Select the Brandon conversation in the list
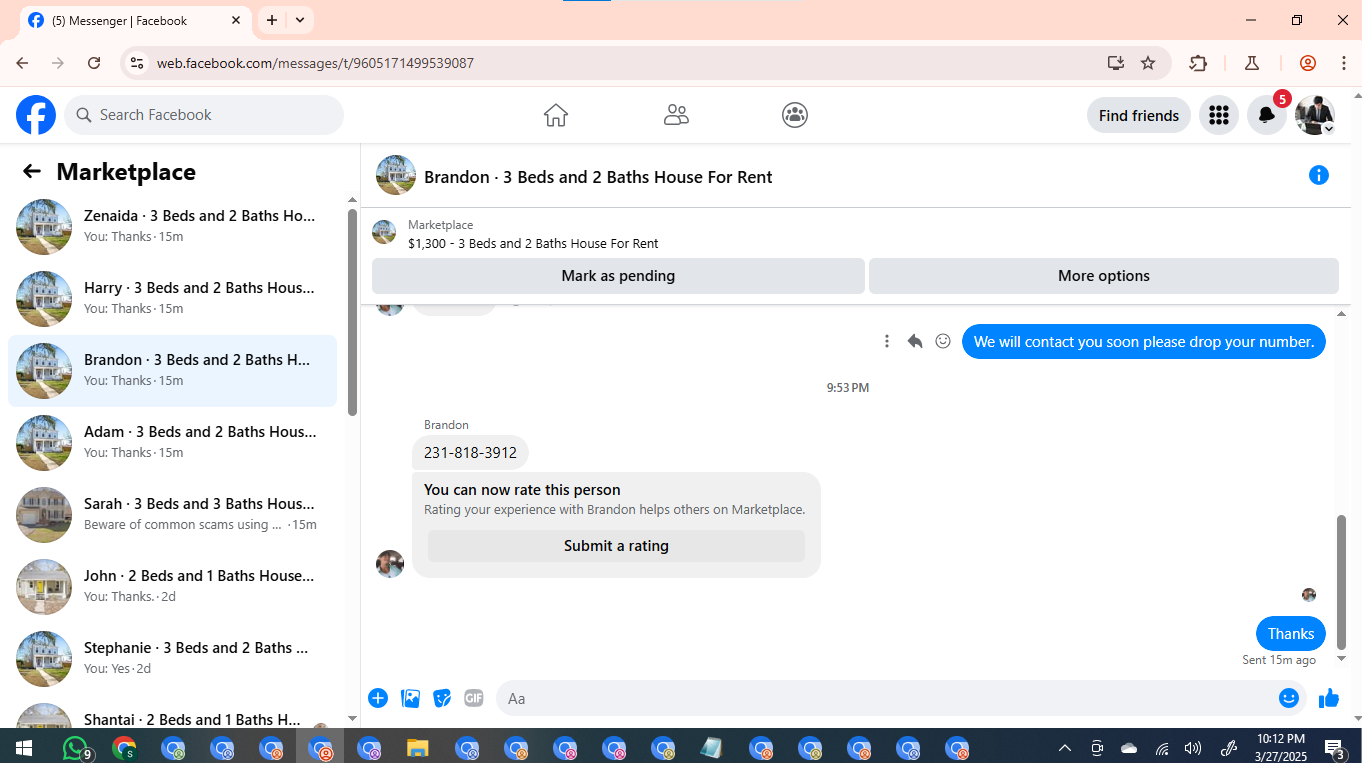The image size is (1362, 763). 172,371
